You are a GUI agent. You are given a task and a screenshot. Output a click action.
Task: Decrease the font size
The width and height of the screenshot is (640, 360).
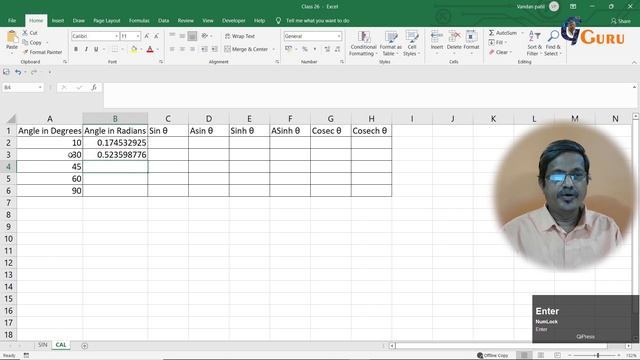click(x=156, y=36)
